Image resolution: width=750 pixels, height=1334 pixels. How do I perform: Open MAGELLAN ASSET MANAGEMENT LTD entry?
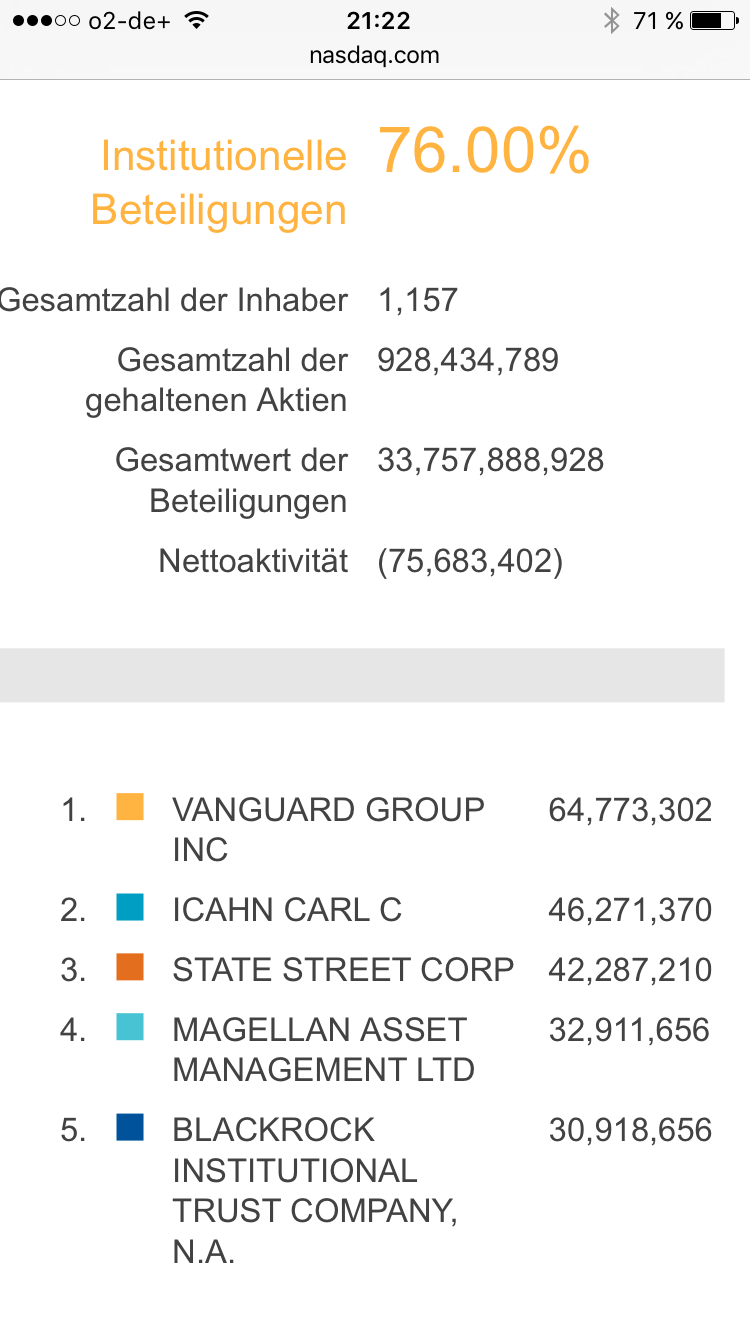(323, 1049)
